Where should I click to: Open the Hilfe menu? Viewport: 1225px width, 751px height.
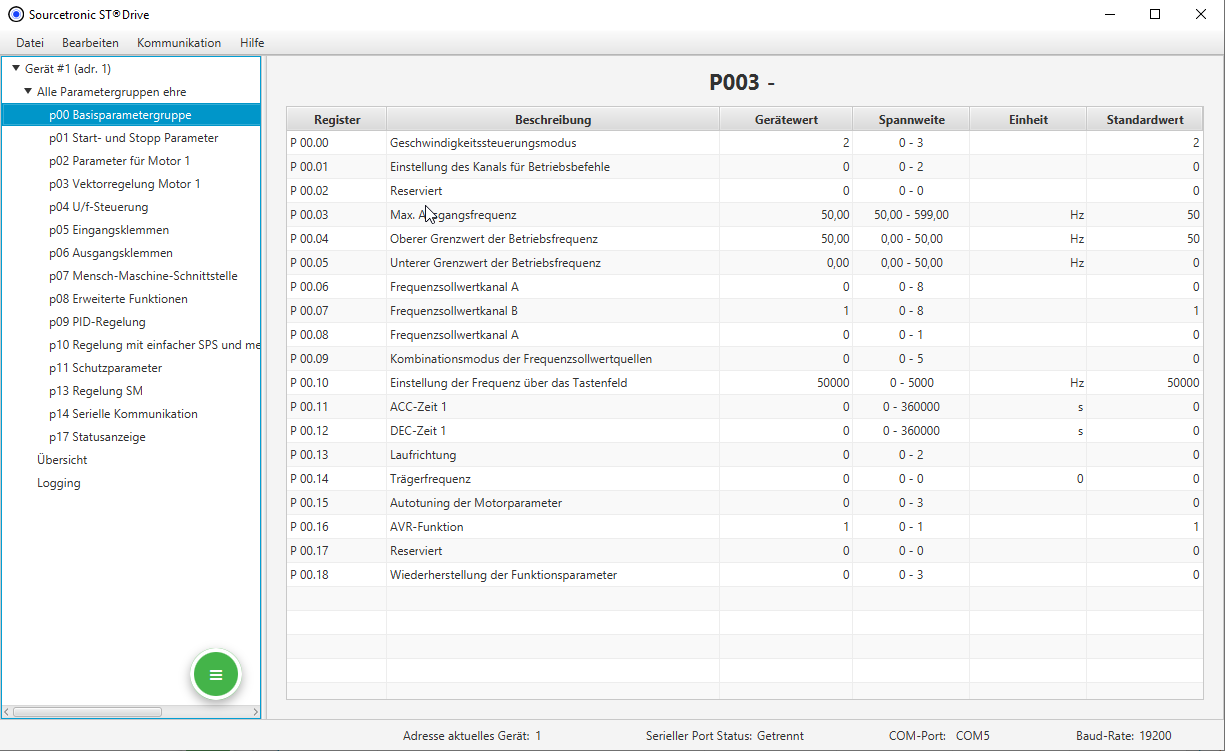[x=252, y=43]
